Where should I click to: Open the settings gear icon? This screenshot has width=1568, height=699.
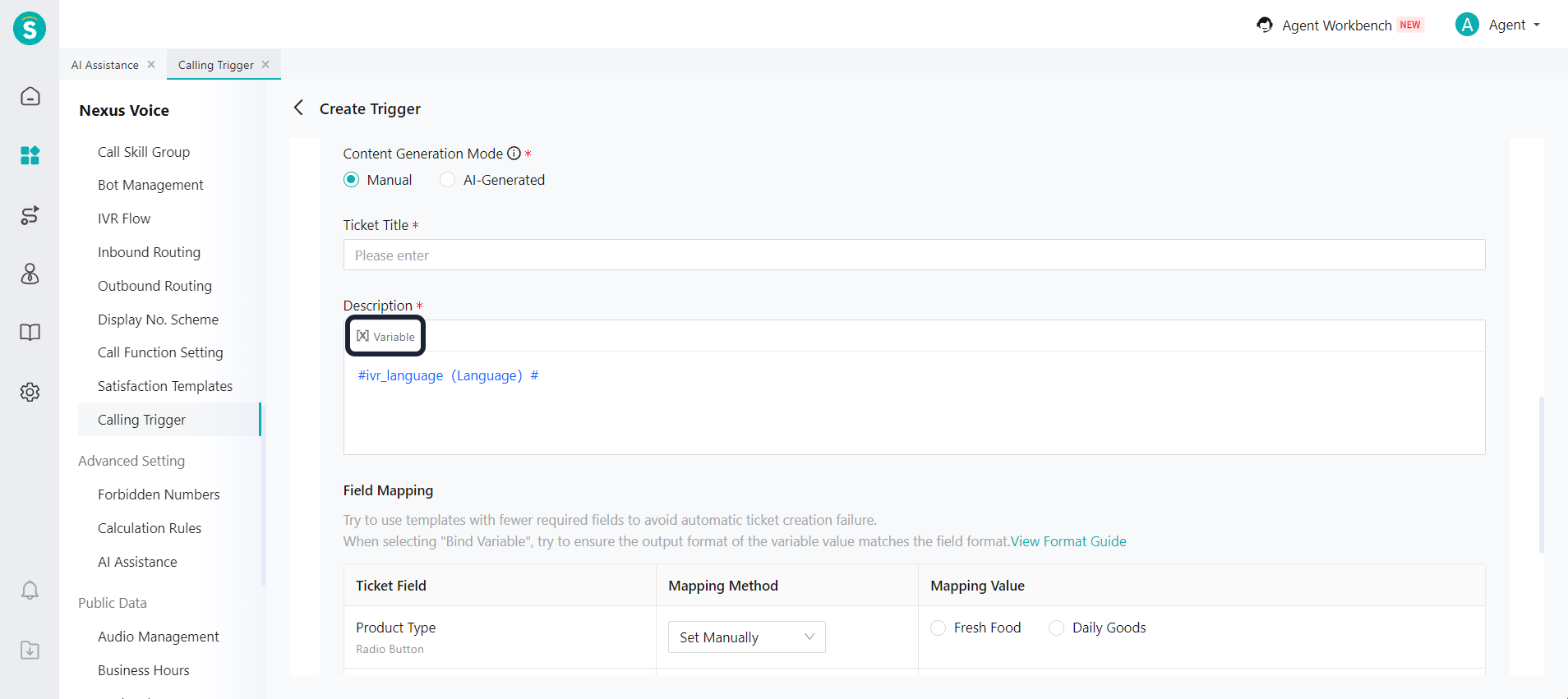[x=30, y=392]
